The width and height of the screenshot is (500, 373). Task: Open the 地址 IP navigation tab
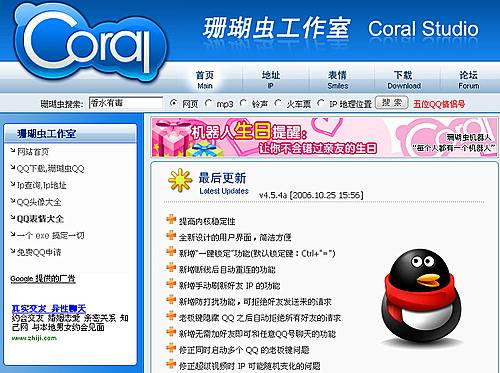coord(271,80)
